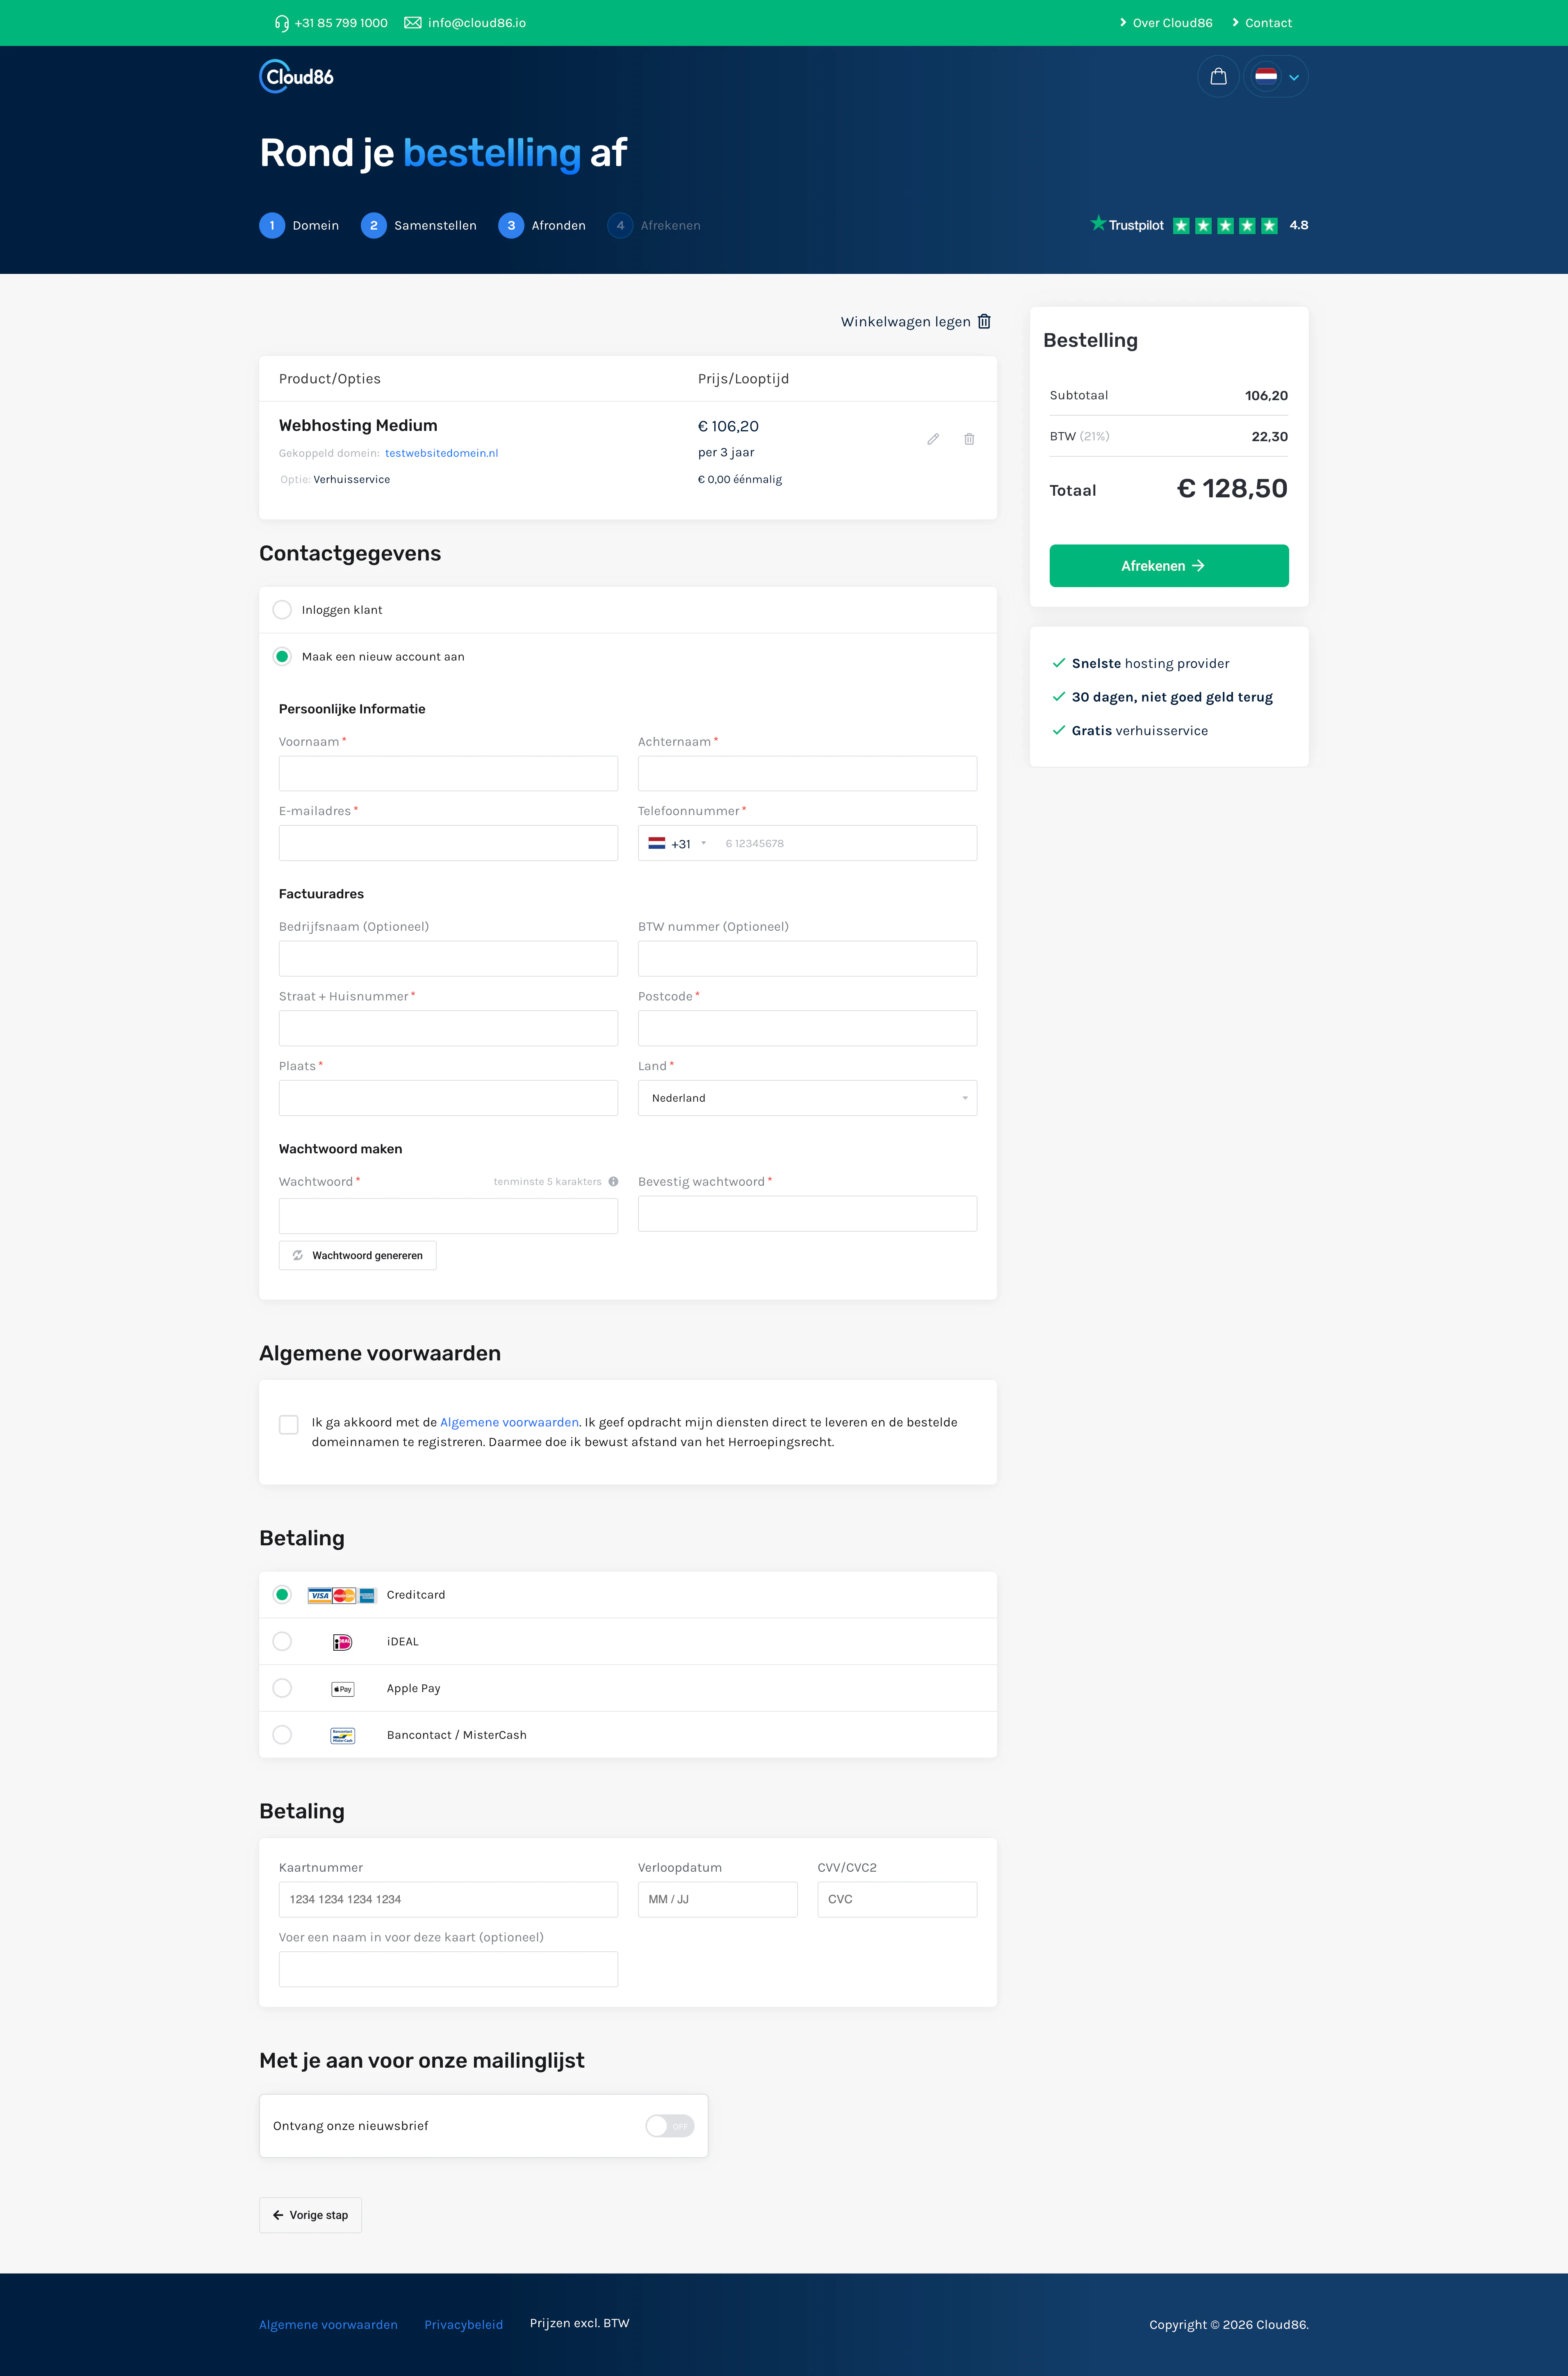
Task: Expand the +31 phone country code selector
Action: [x=678, y=844]
